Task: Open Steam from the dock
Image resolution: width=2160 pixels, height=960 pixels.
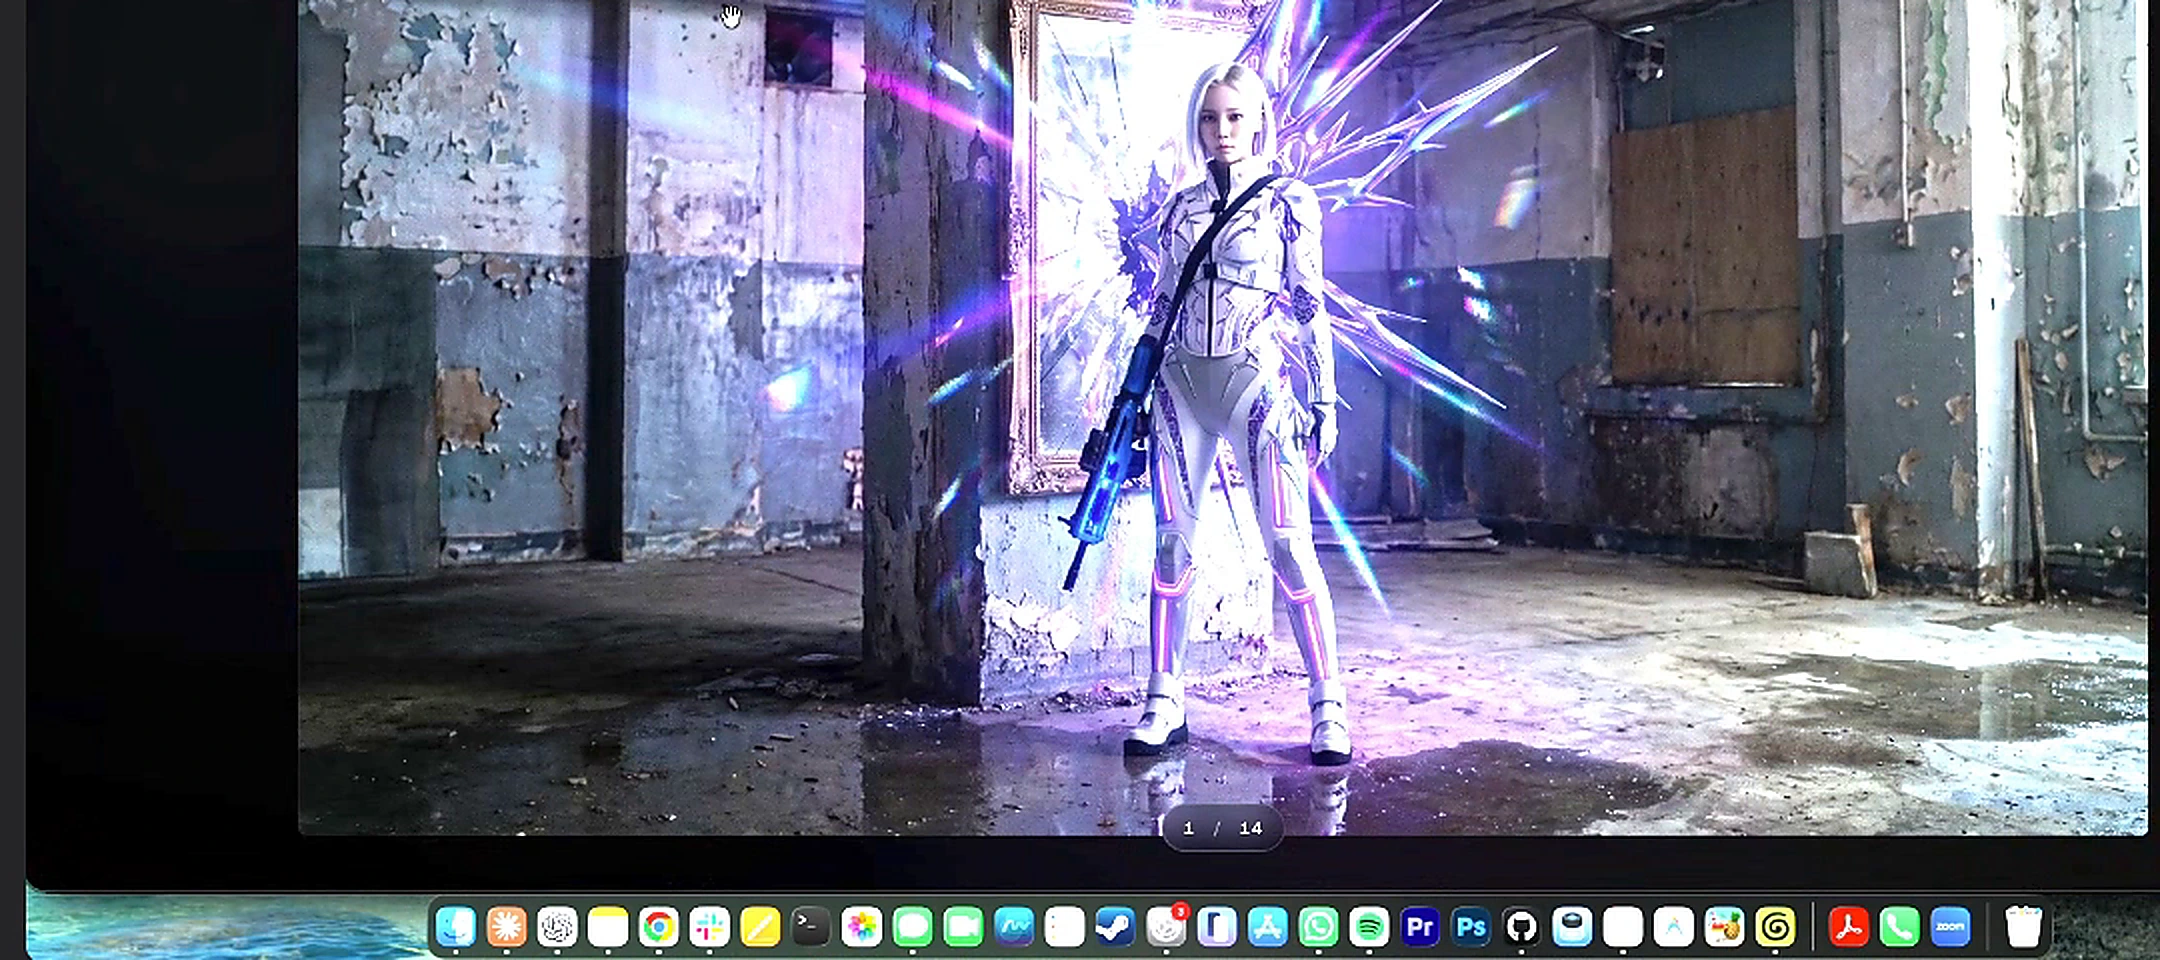Action: pyautogui.click(x=1115, y=927)
